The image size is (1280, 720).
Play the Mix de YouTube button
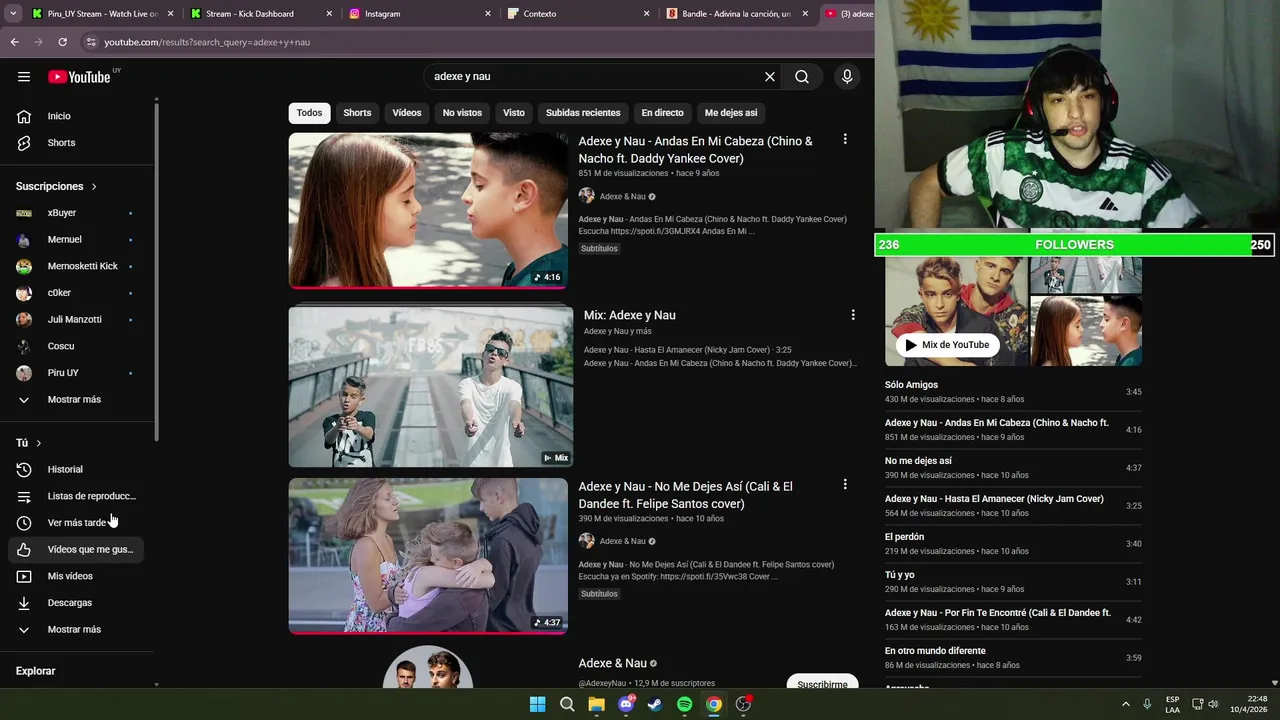947,345
